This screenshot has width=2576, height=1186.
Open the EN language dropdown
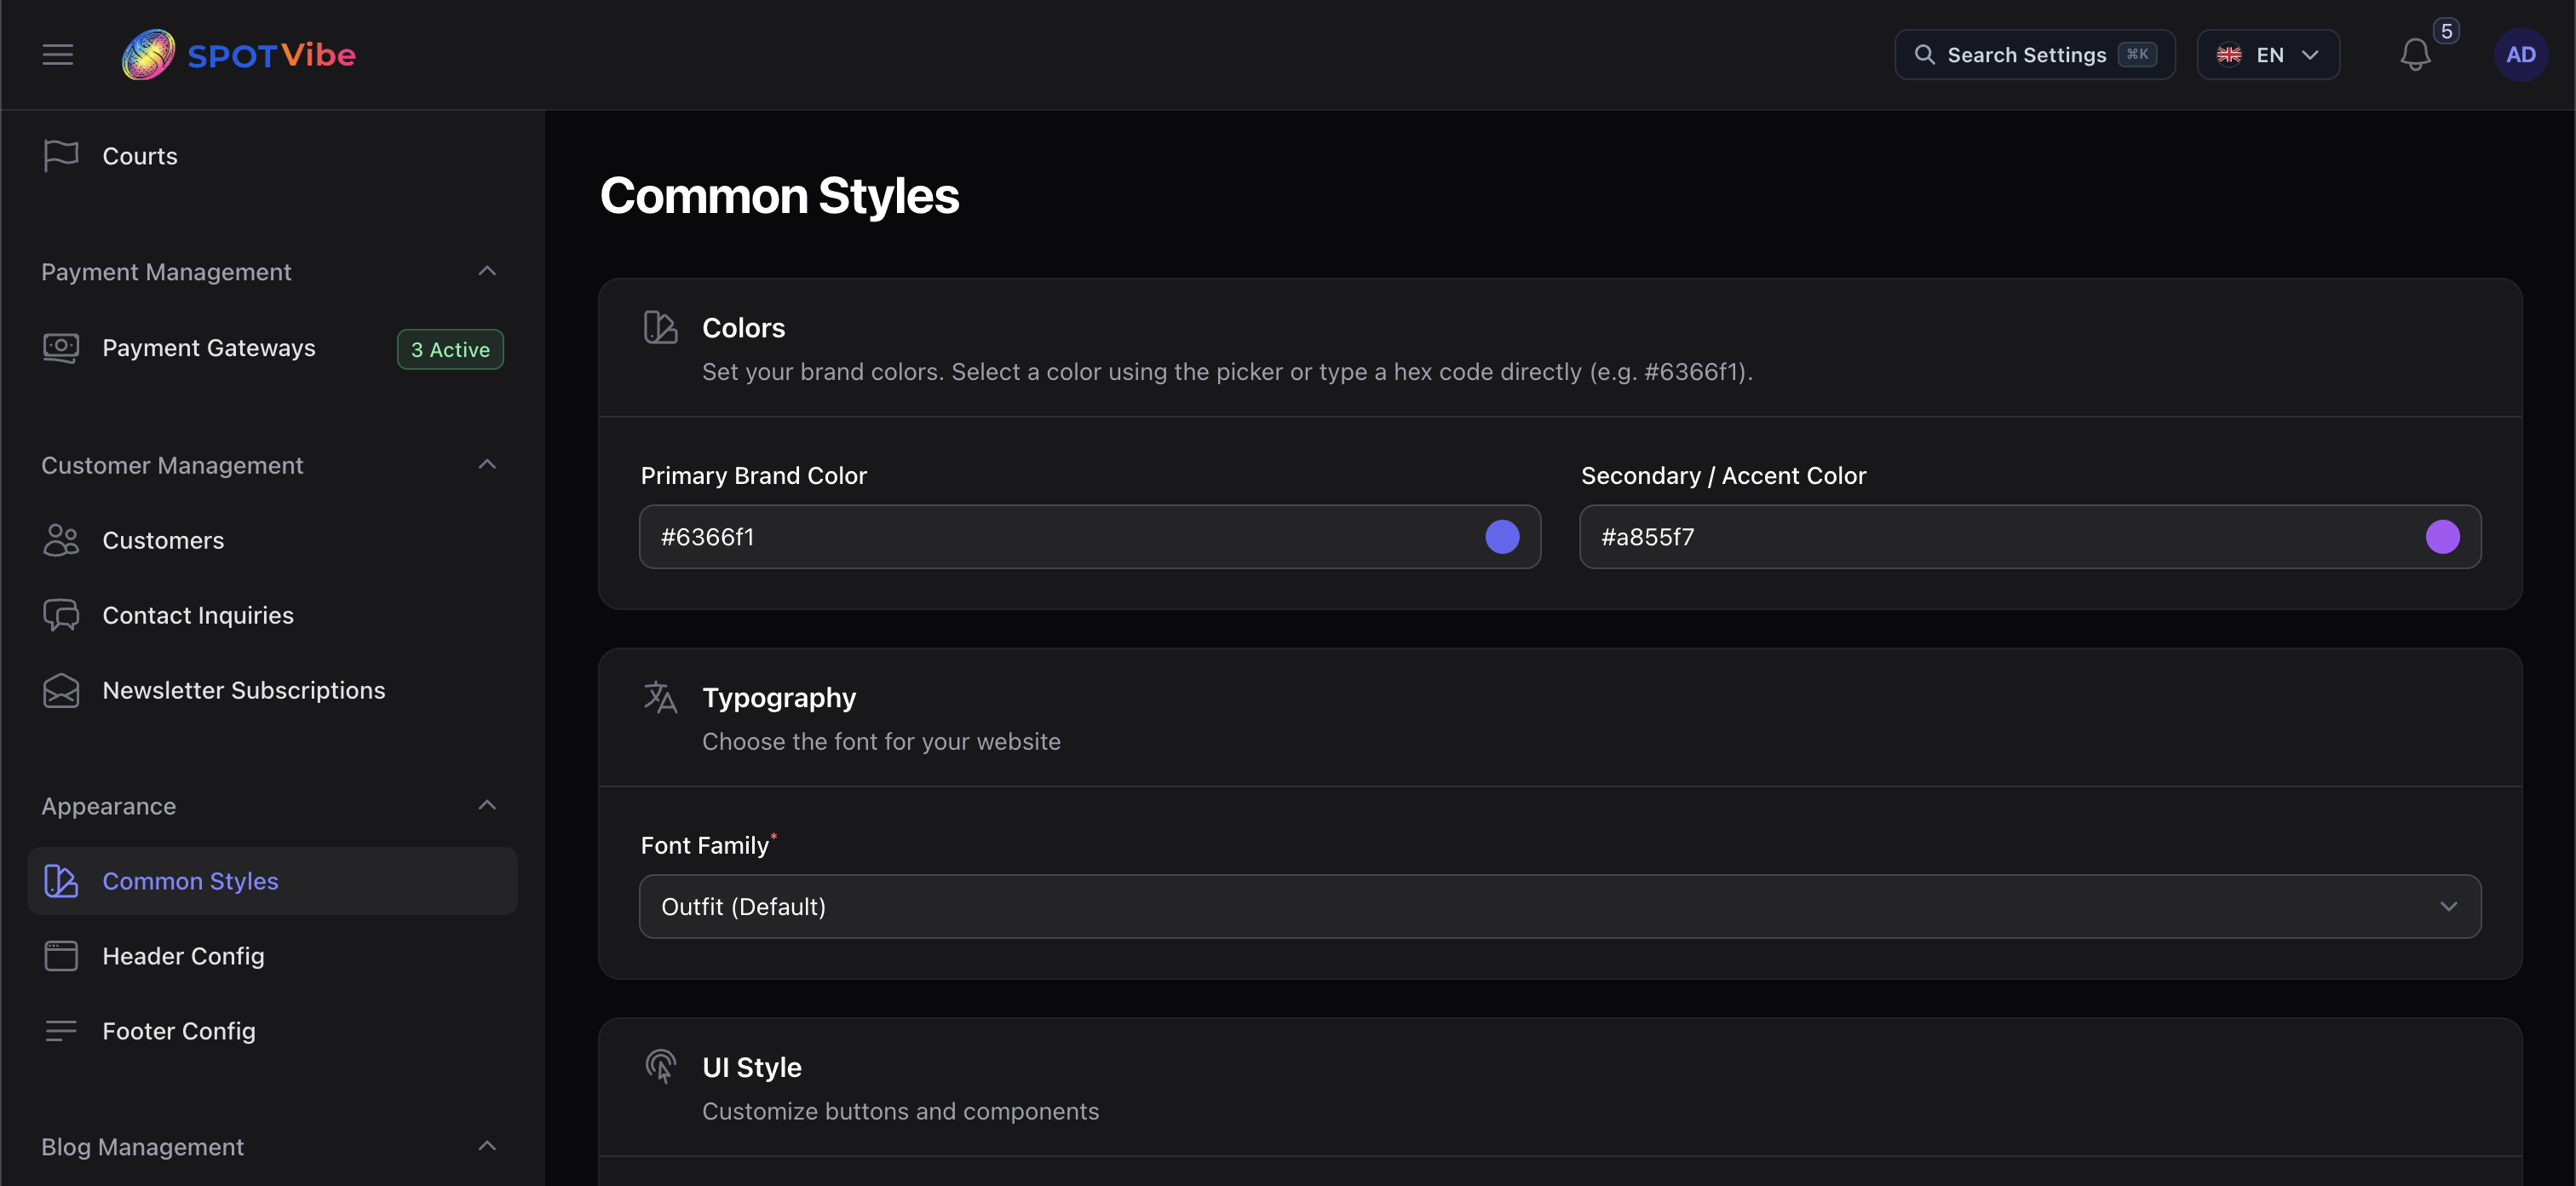click(2268, 54)
